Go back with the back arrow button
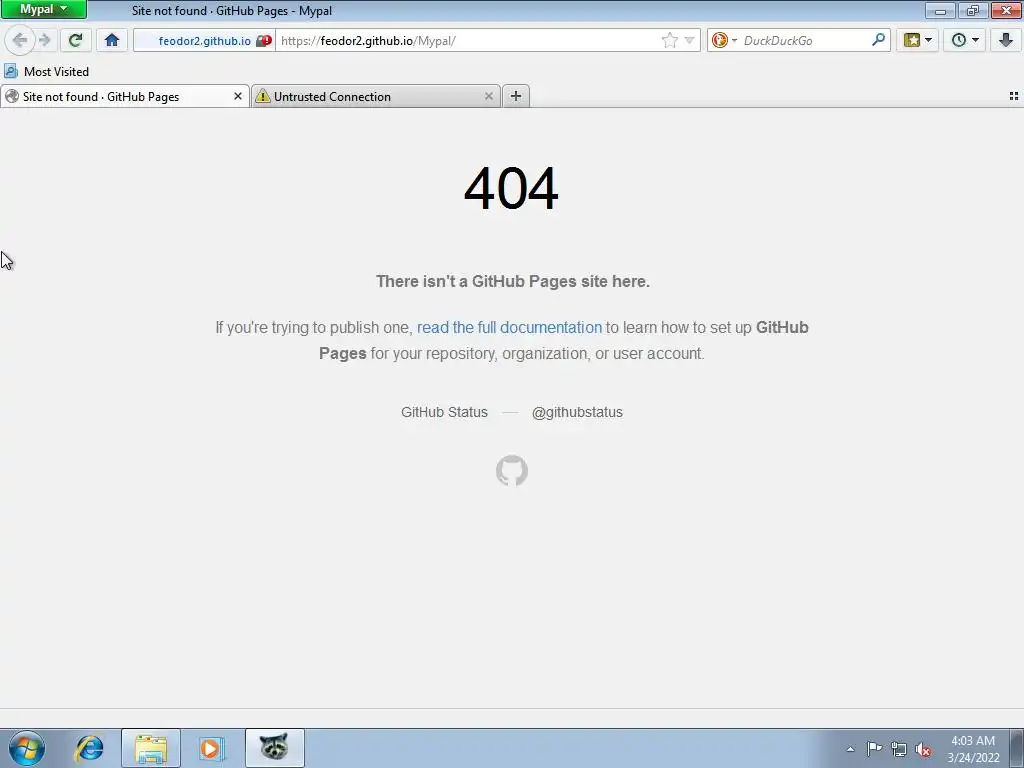Viewport: 1024px width, 768px height. 20,40
